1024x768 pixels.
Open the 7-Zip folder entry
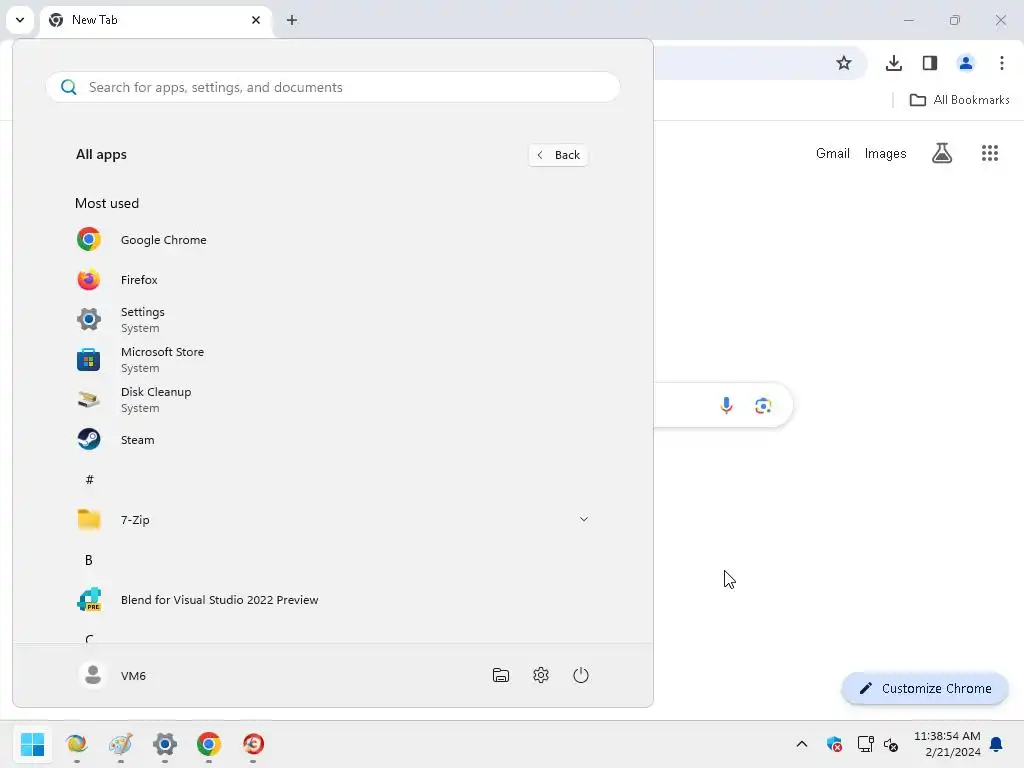coord(332,520)
